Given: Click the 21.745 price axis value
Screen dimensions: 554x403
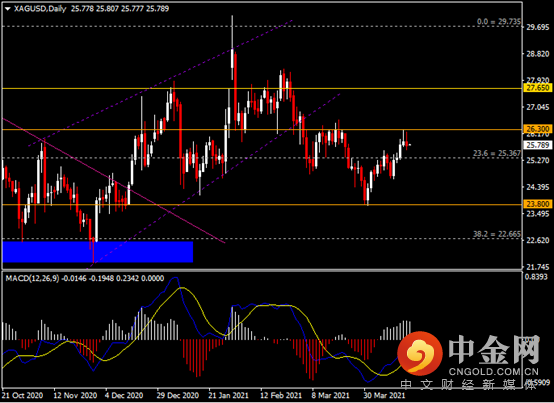Looking at the screenshot, I should (x=538, y=267).
